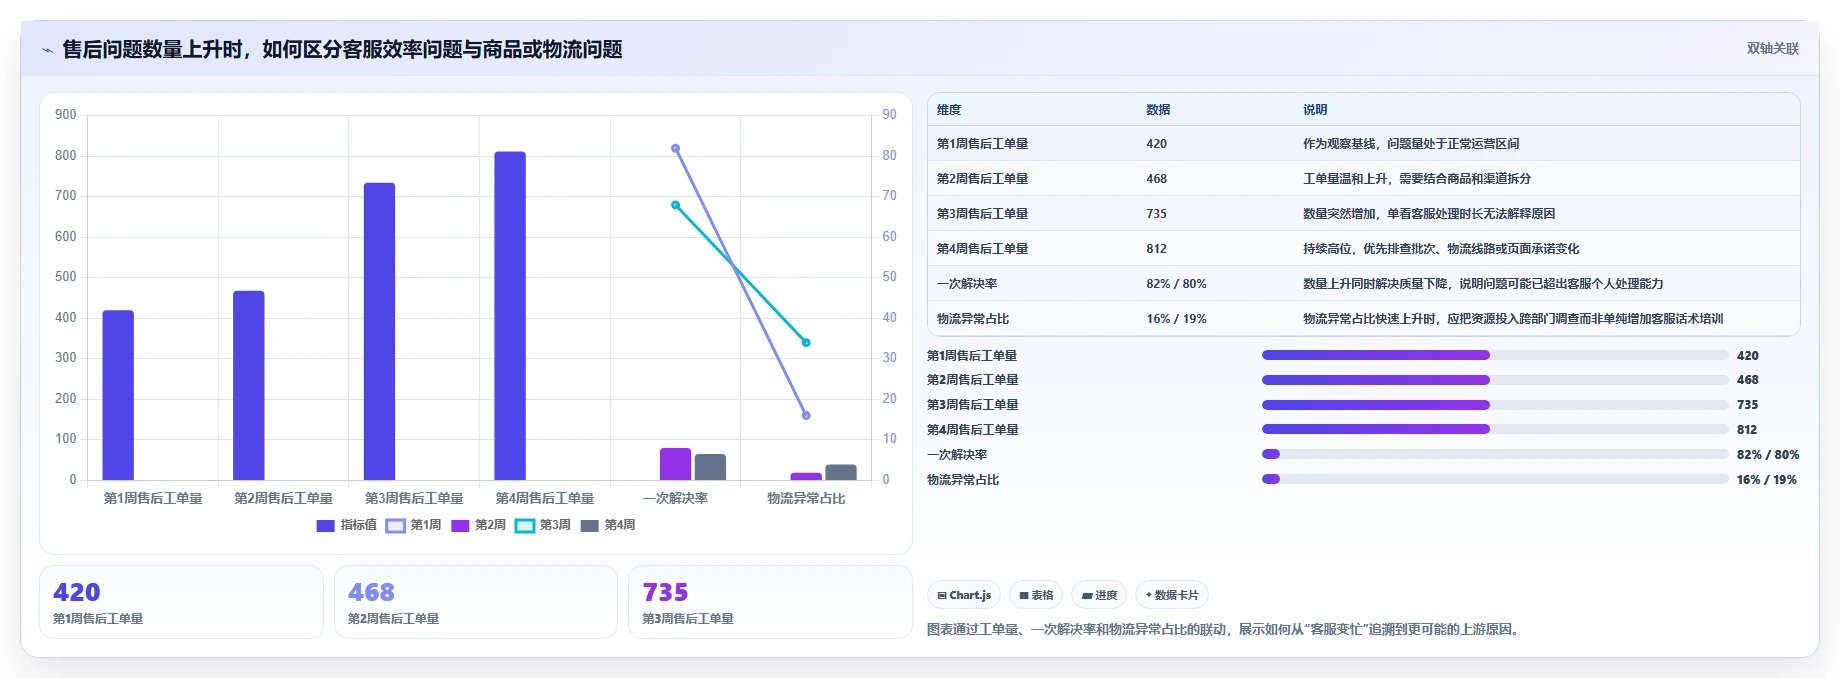Click the 735 stat card for 第3周售后工单量
This screenshot has height=678, width=1840.
point(770,602)
